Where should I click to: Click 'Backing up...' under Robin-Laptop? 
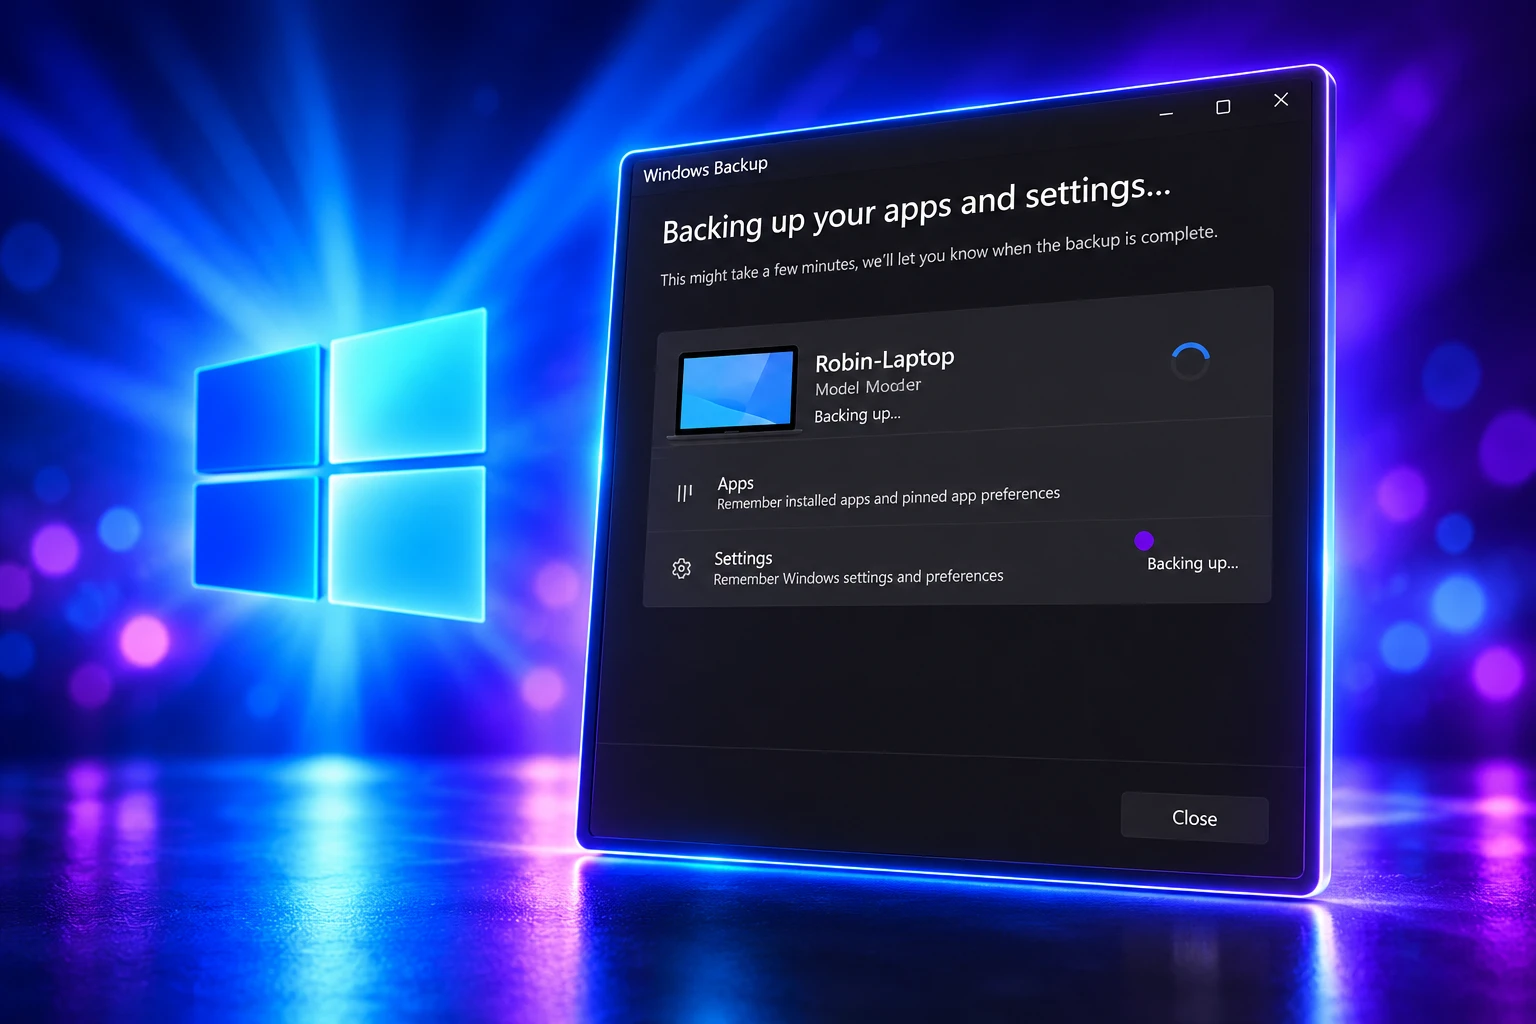point(857,415)
